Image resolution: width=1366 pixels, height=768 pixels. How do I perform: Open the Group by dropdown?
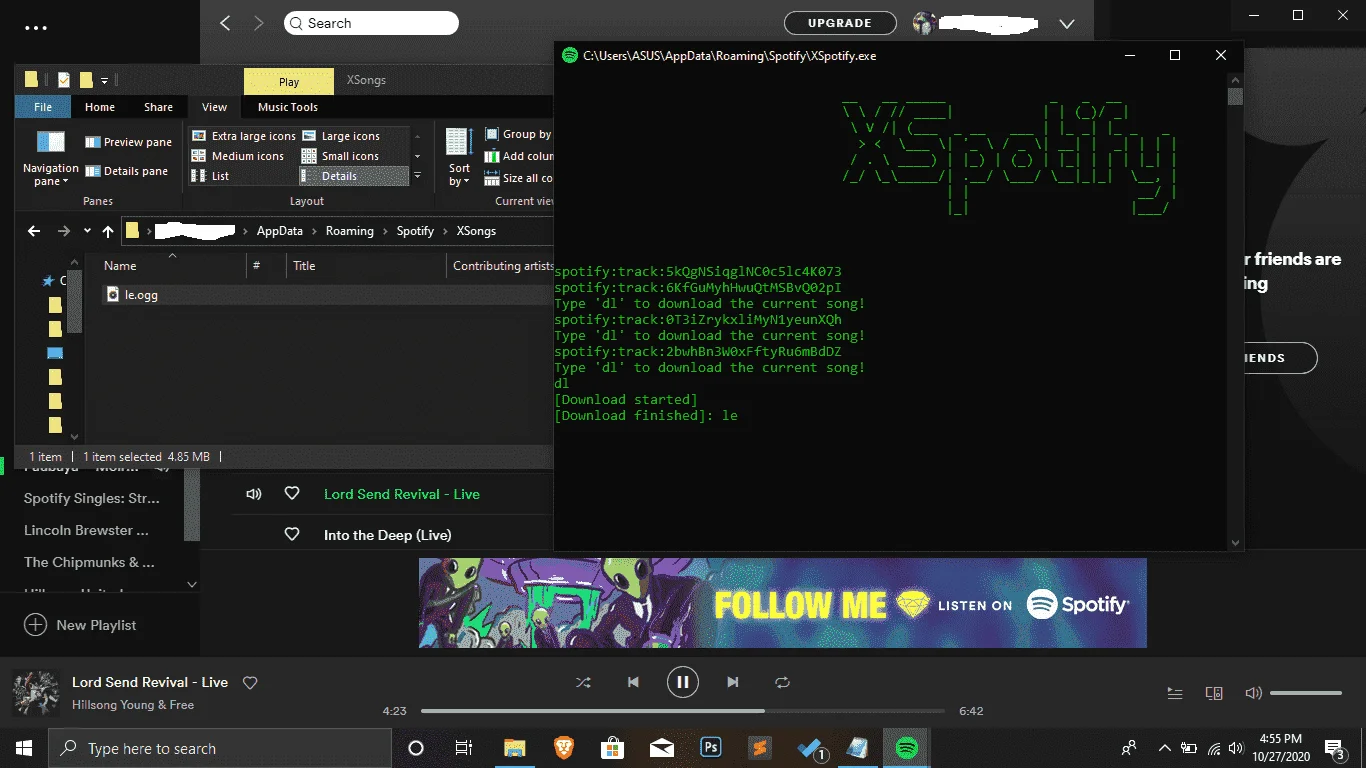tap(518, 134)
